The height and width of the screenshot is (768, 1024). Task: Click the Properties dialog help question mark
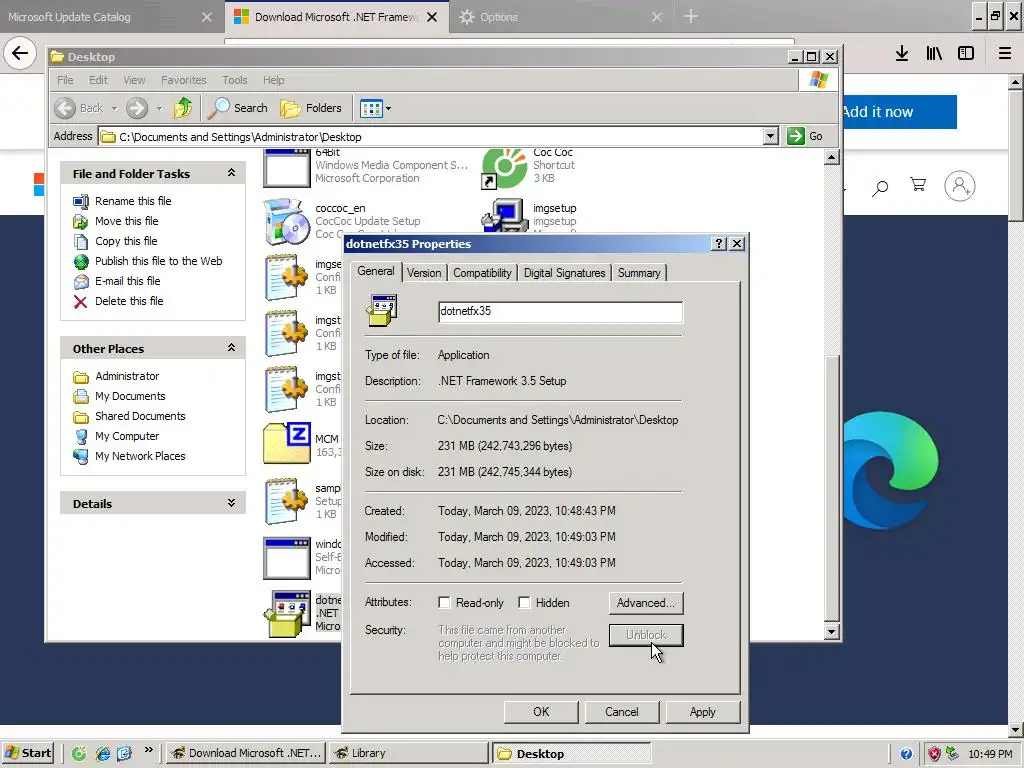click(719, 244)
